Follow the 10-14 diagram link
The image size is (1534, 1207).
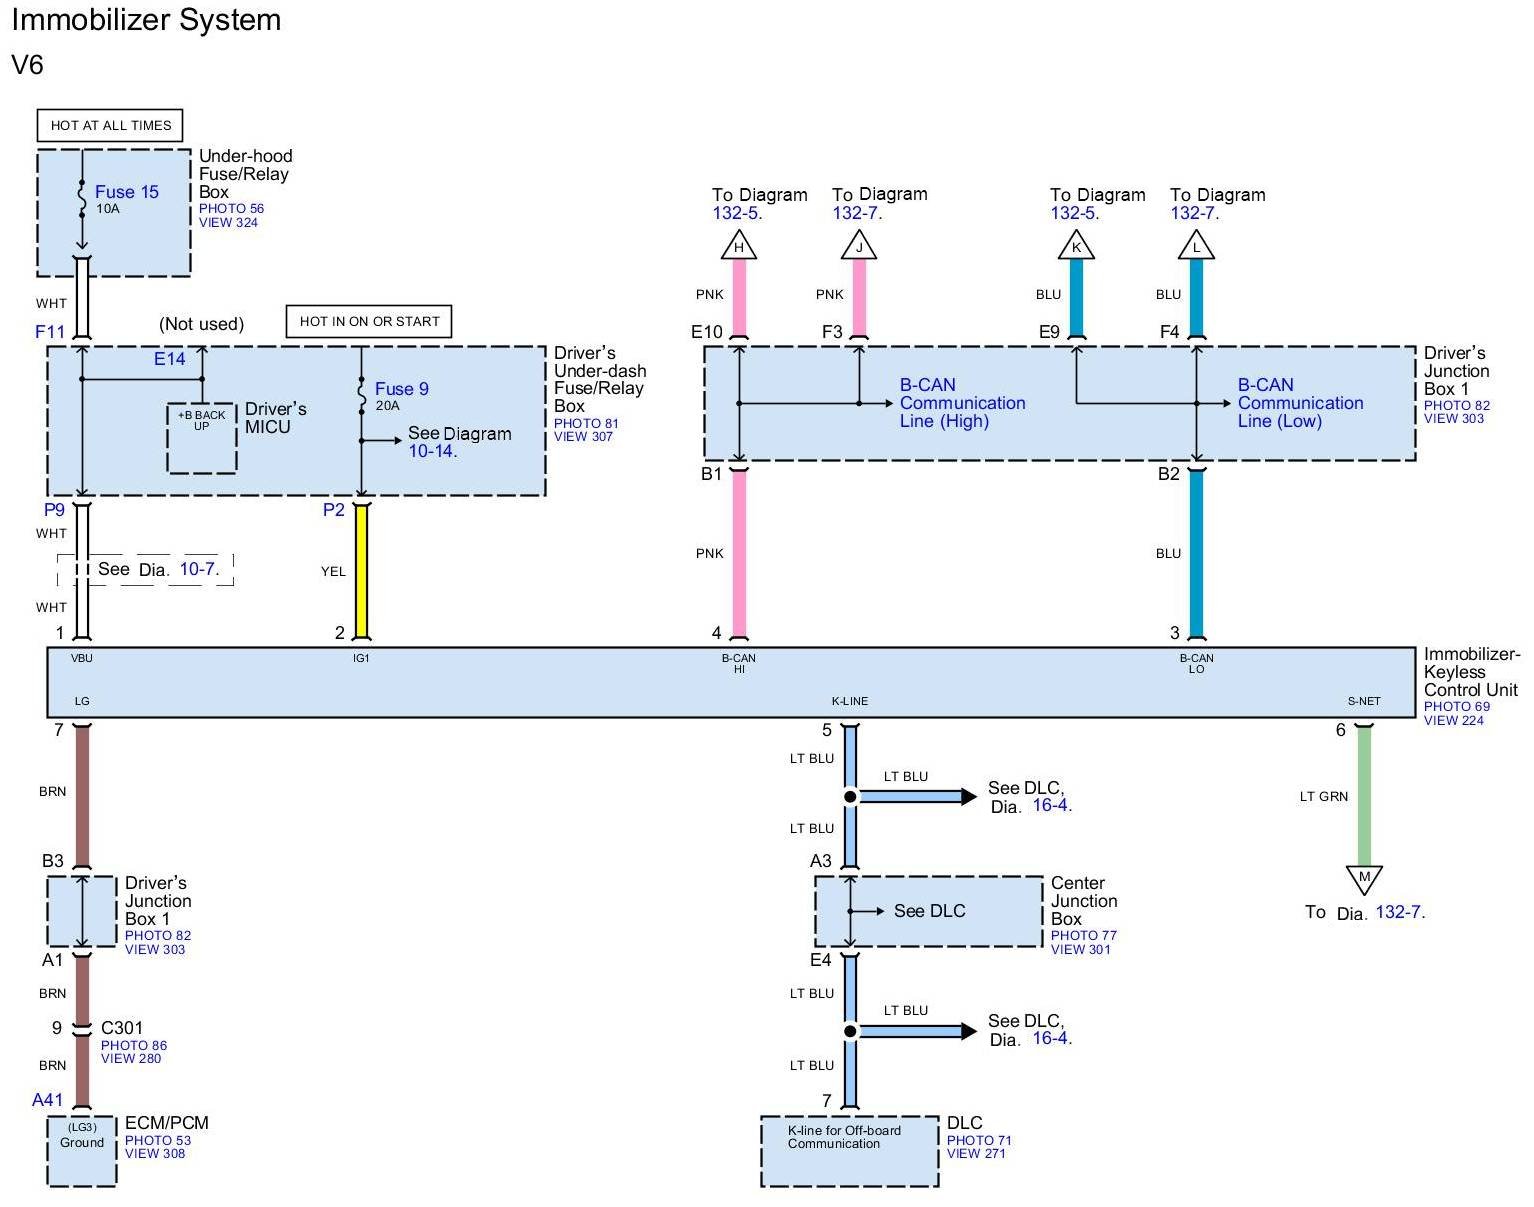pyautogui.click(x=432, y=451)
